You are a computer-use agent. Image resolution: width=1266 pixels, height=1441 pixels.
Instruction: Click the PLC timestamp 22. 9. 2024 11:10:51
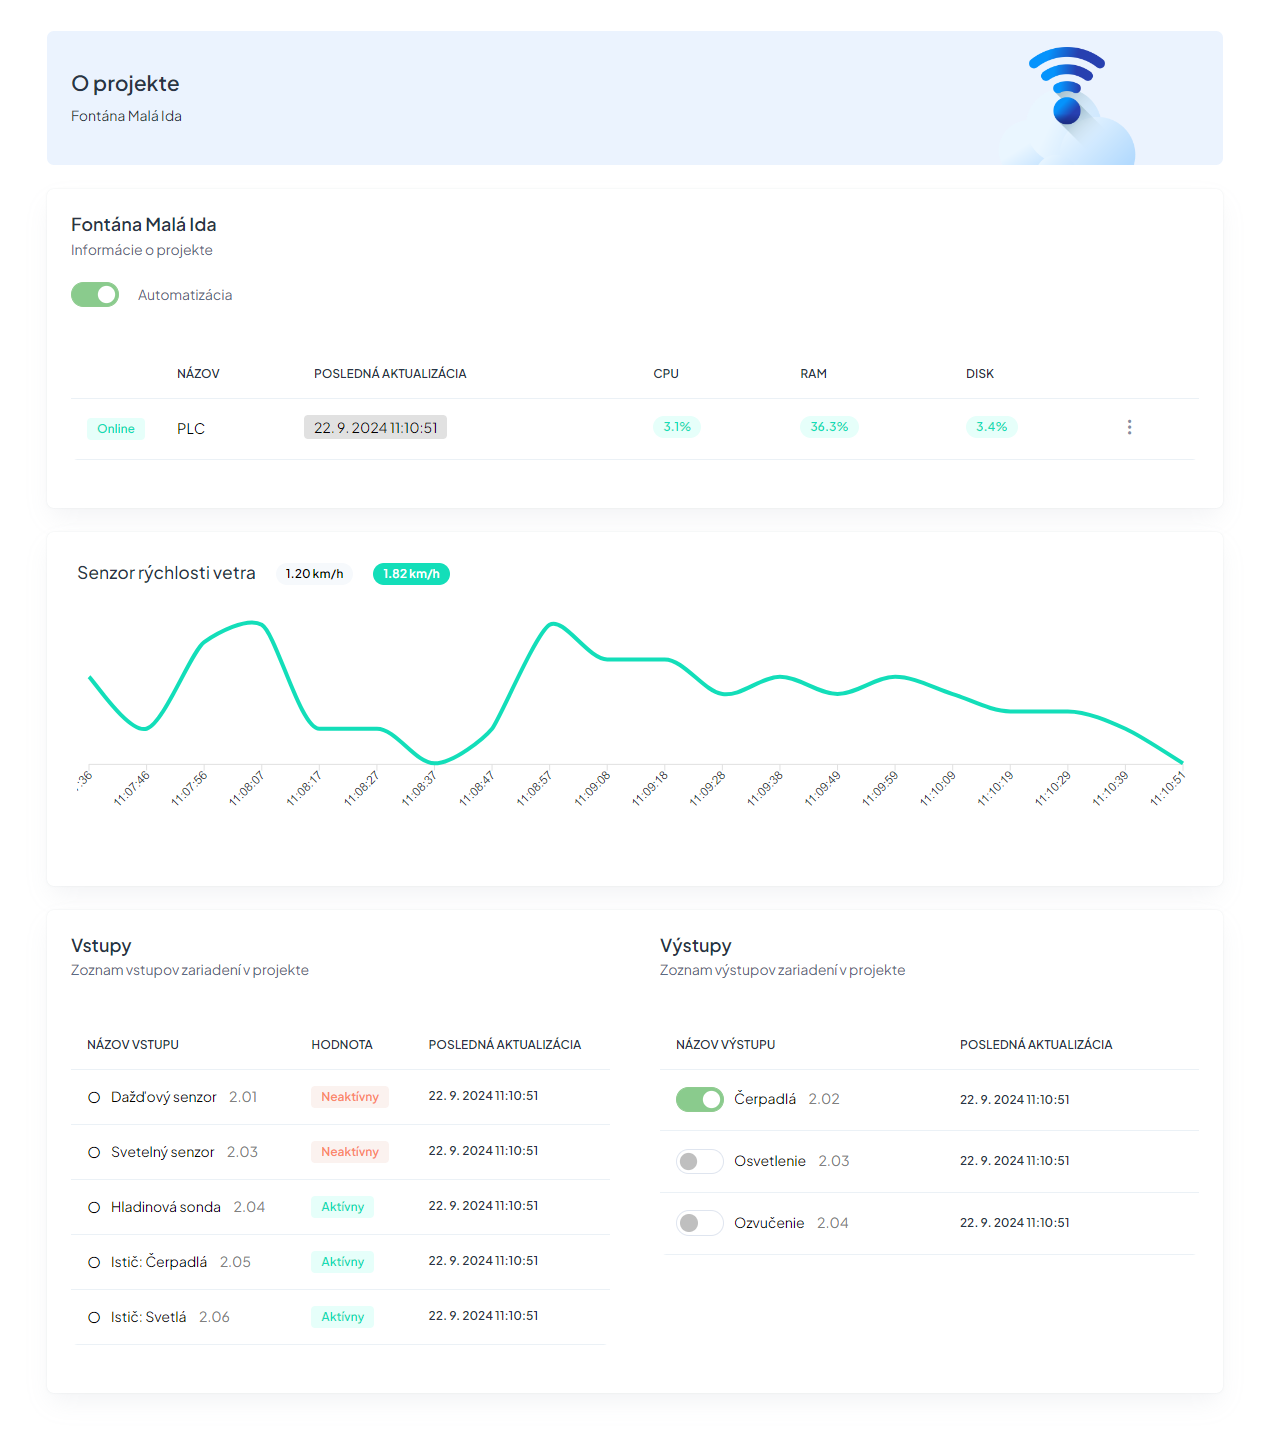(375, 427)
